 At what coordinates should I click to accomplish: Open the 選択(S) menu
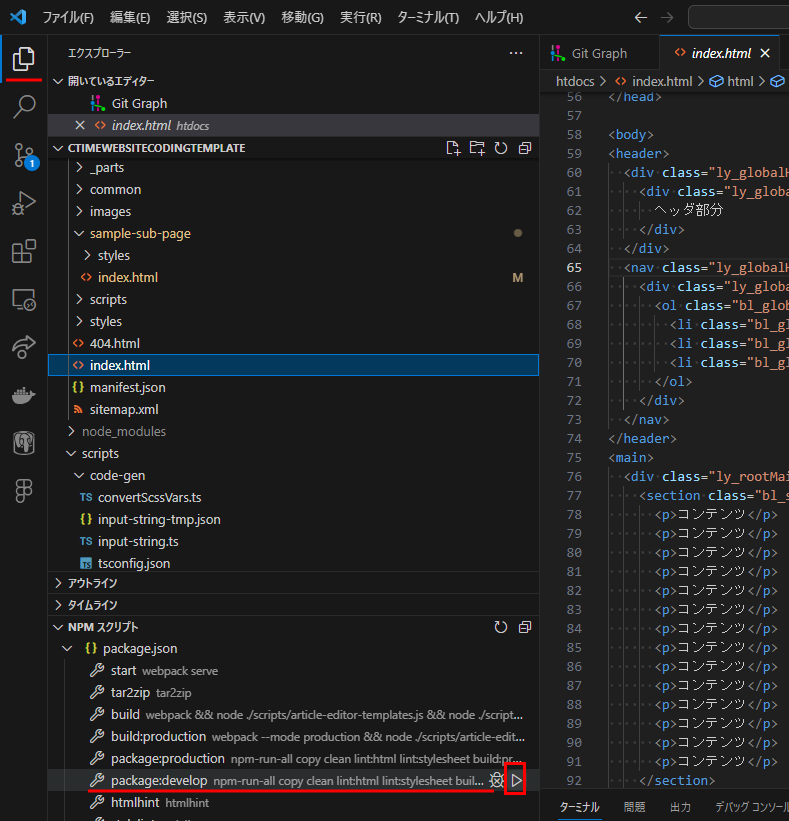[x=186, y=17]
